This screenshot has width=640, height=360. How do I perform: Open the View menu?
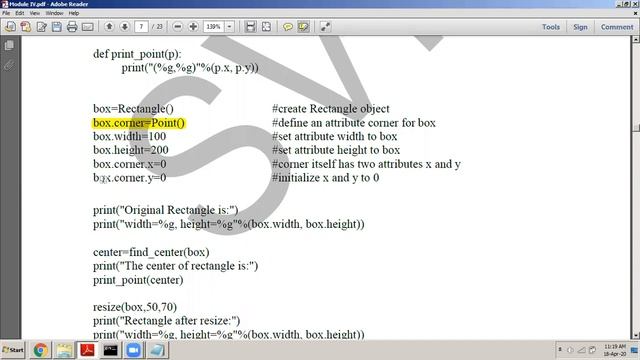(x=35, y=13)
